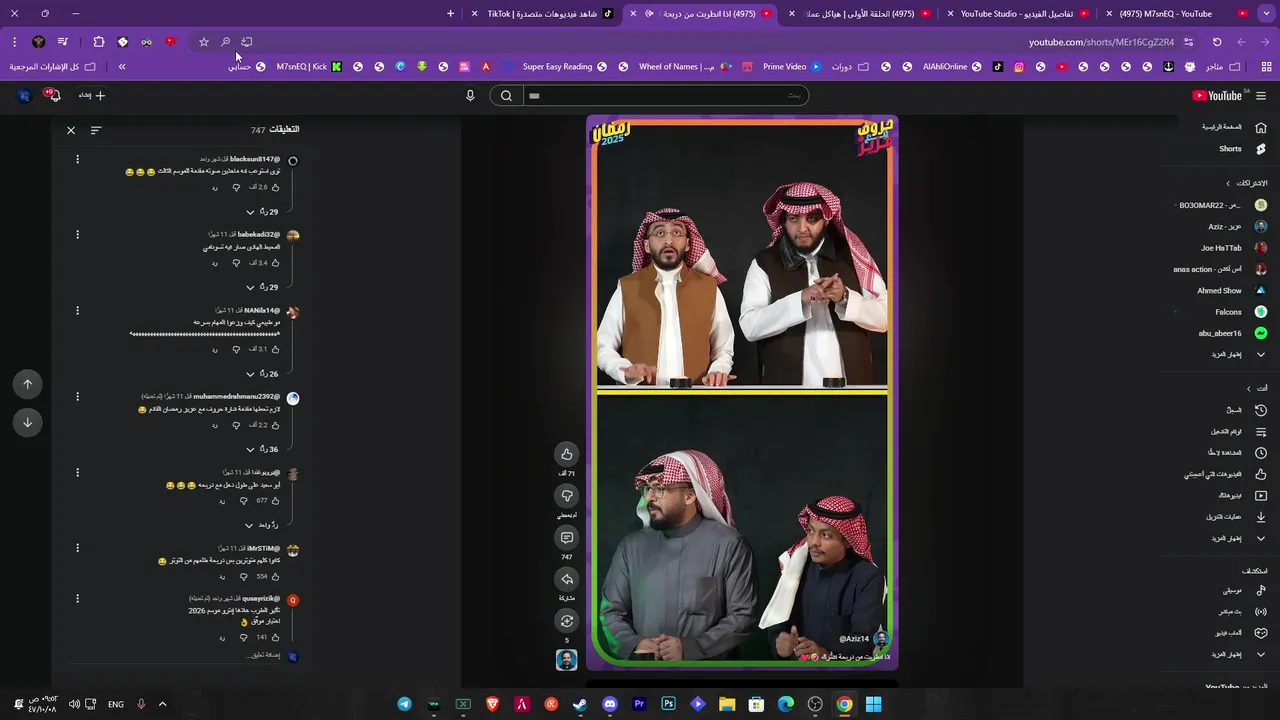The image size is (1280, 720).
Task: Open Music in the Explore section
Action: [1244, 591]
